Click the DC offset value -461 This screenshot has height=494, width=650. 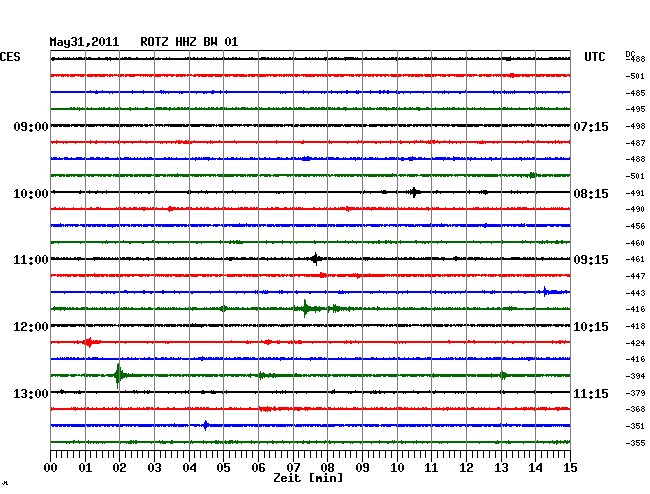(635, 259)
